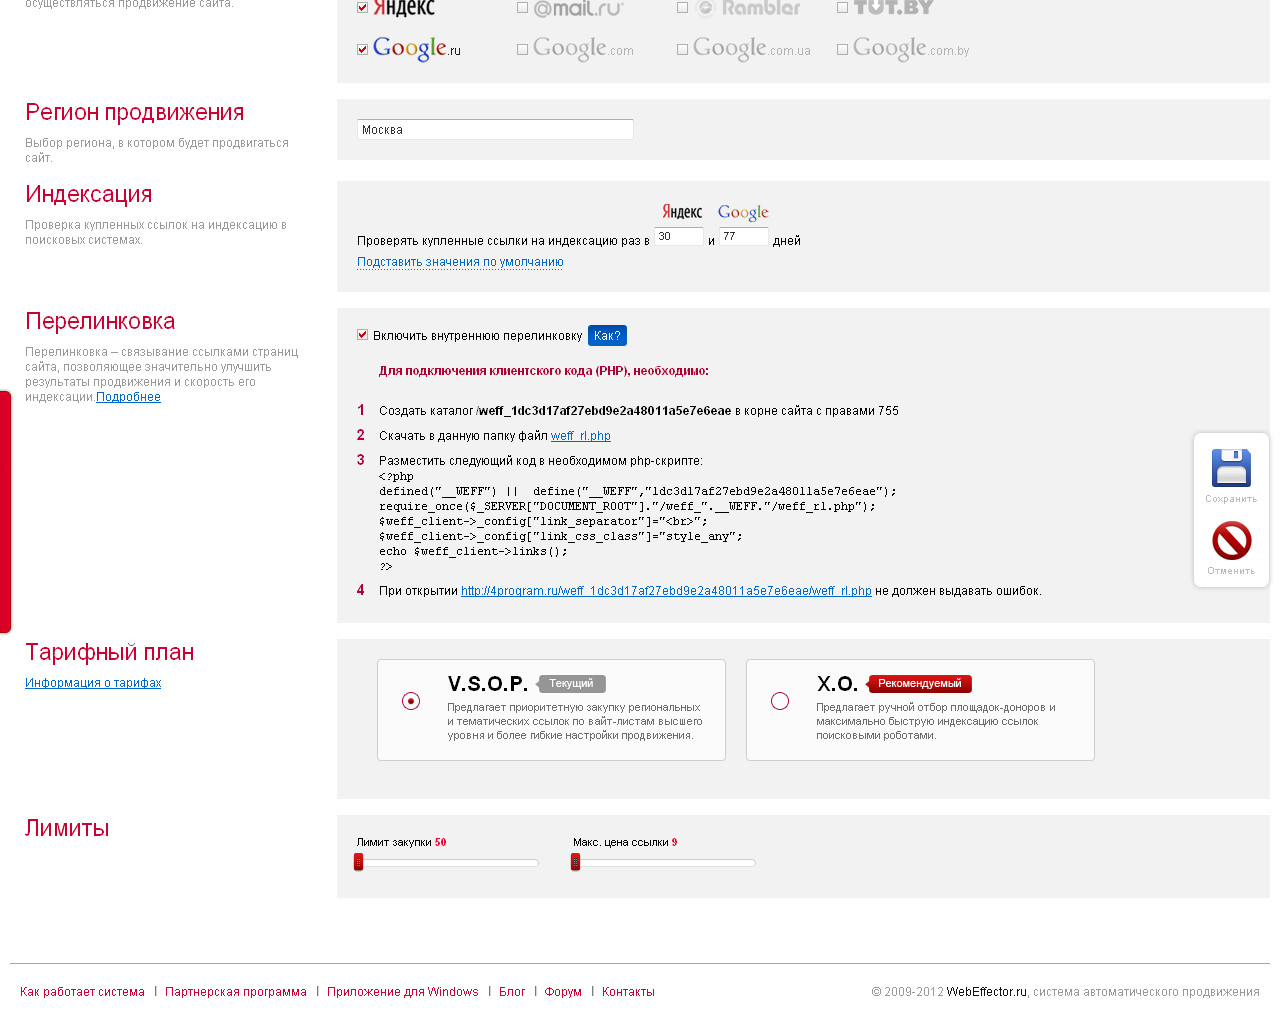Viewport: 1280px width, 1024px height.
Task: Enable the Rambler checkbox
Action: pos(682,7)
